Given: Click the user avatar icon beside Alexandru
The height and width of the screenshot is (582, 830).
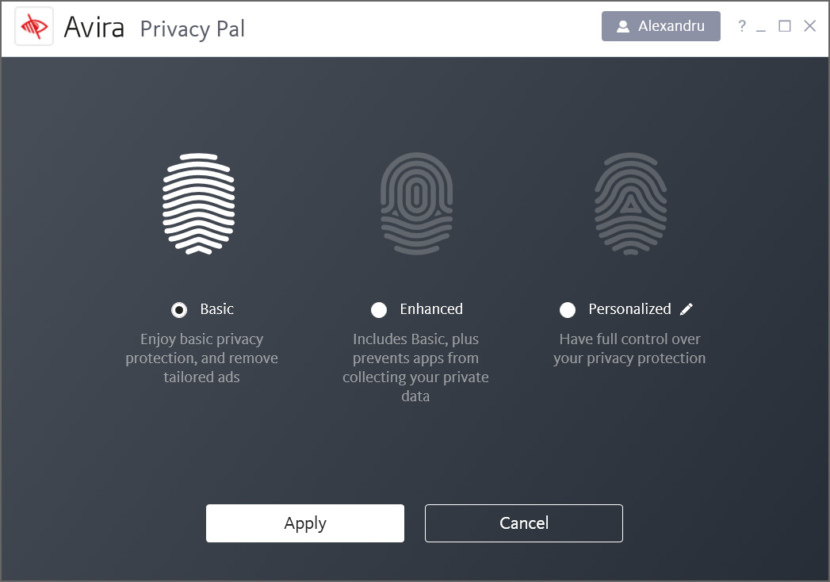Looking at the screenshot, I should (623, 26).
